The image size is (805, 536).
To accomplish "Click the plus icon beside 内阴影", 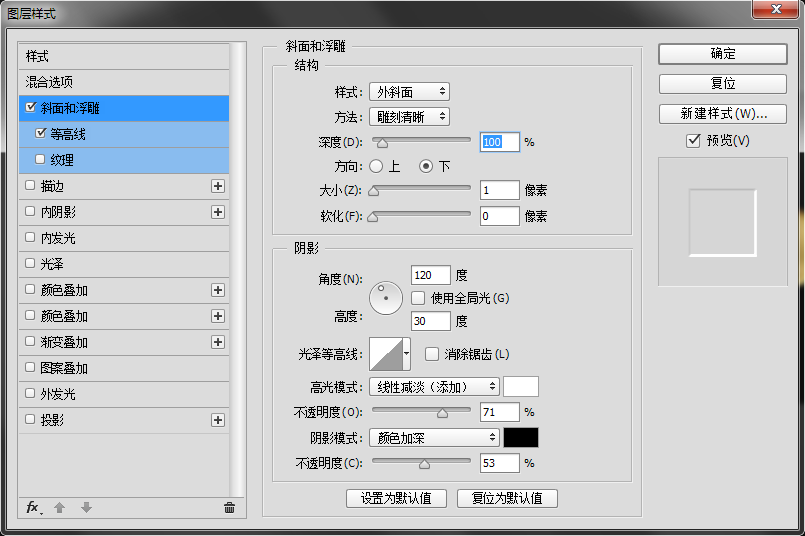I will point(218,212).
